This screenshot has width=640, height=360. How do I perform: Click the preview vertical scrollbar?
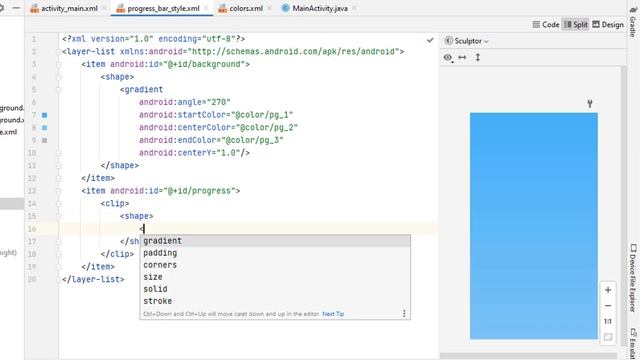[x=623, y=206]
